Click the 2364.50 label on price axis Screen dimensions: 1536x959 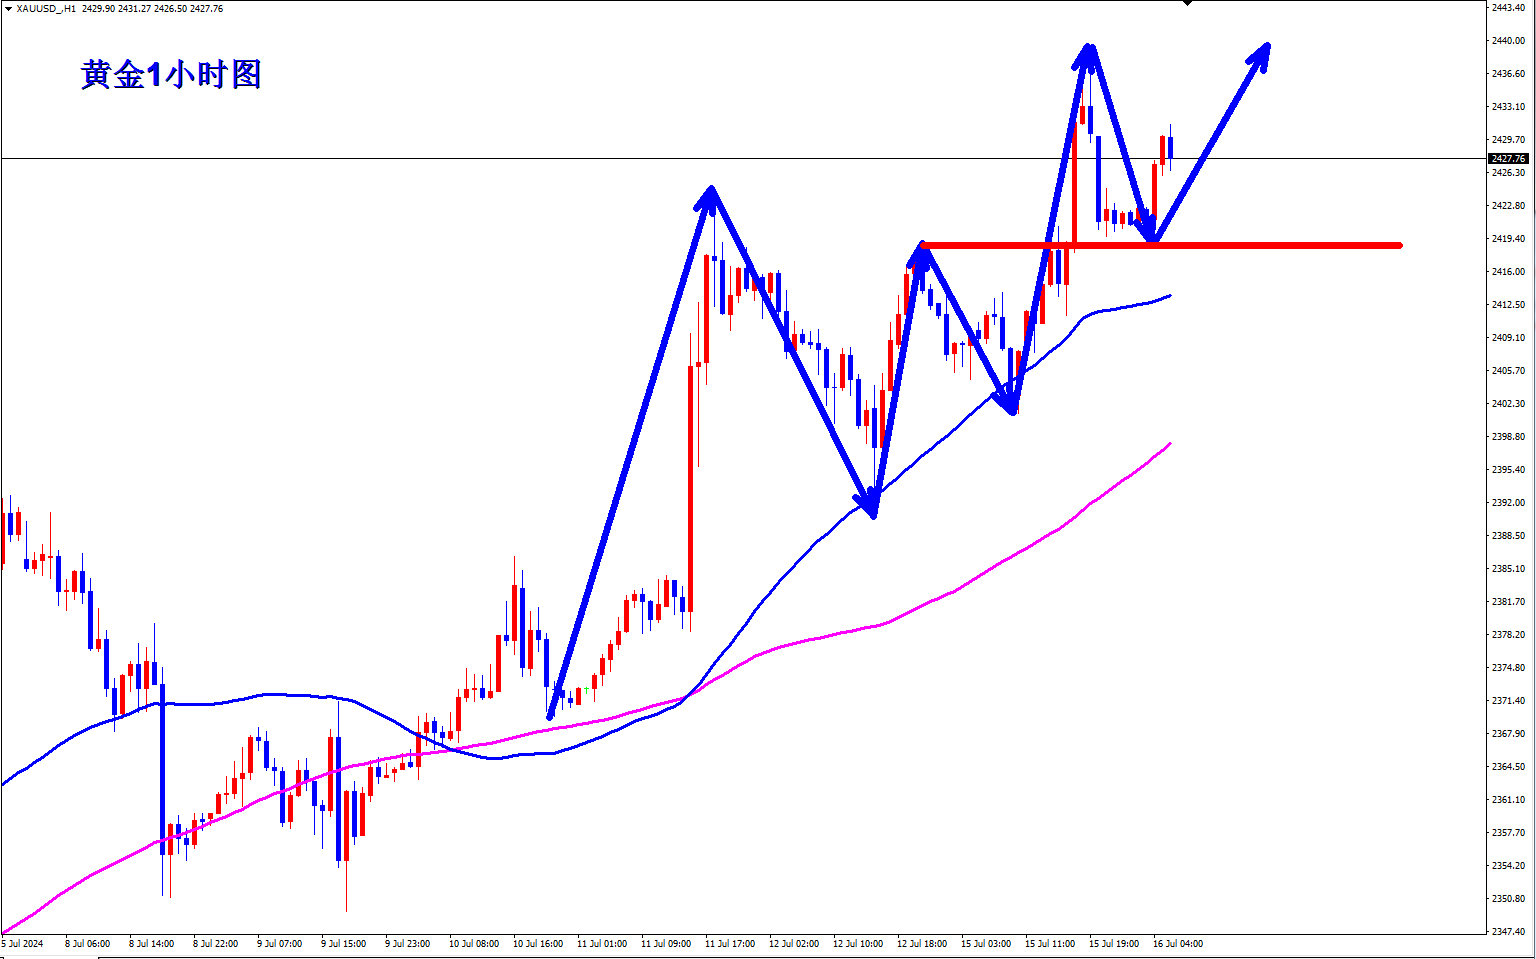coord(1508,766)
